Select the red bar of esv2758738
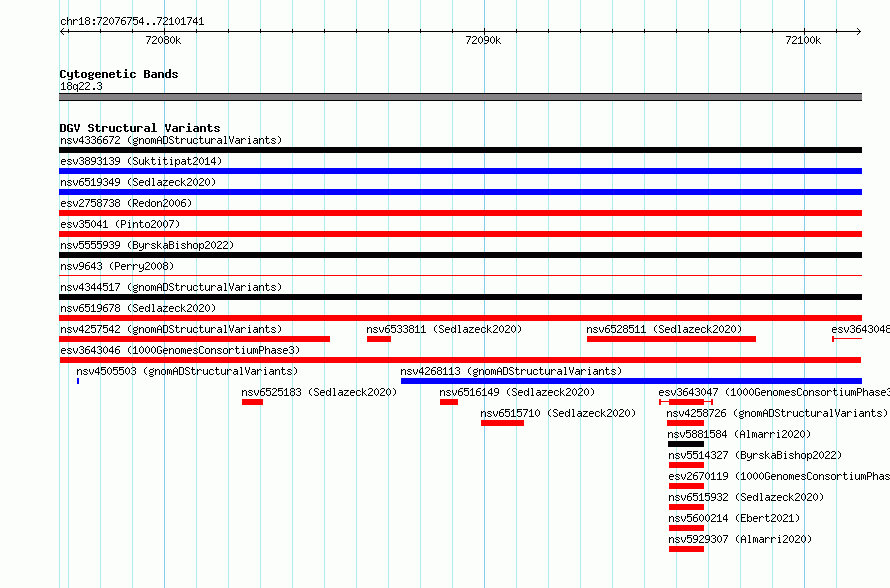 tap(460, 213)
